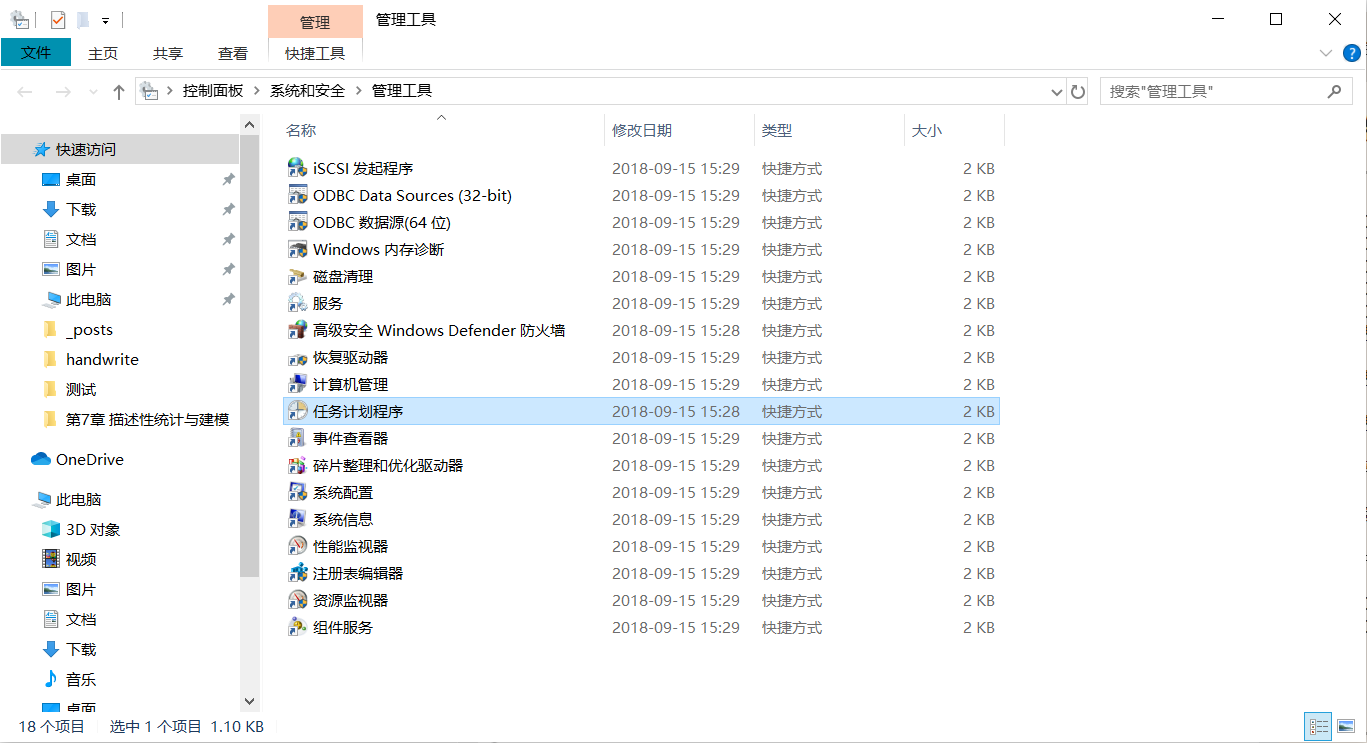This screenshot has height=743, width=1367.
Task: Click the sidebar scroll down arrow
Action: 250,702
